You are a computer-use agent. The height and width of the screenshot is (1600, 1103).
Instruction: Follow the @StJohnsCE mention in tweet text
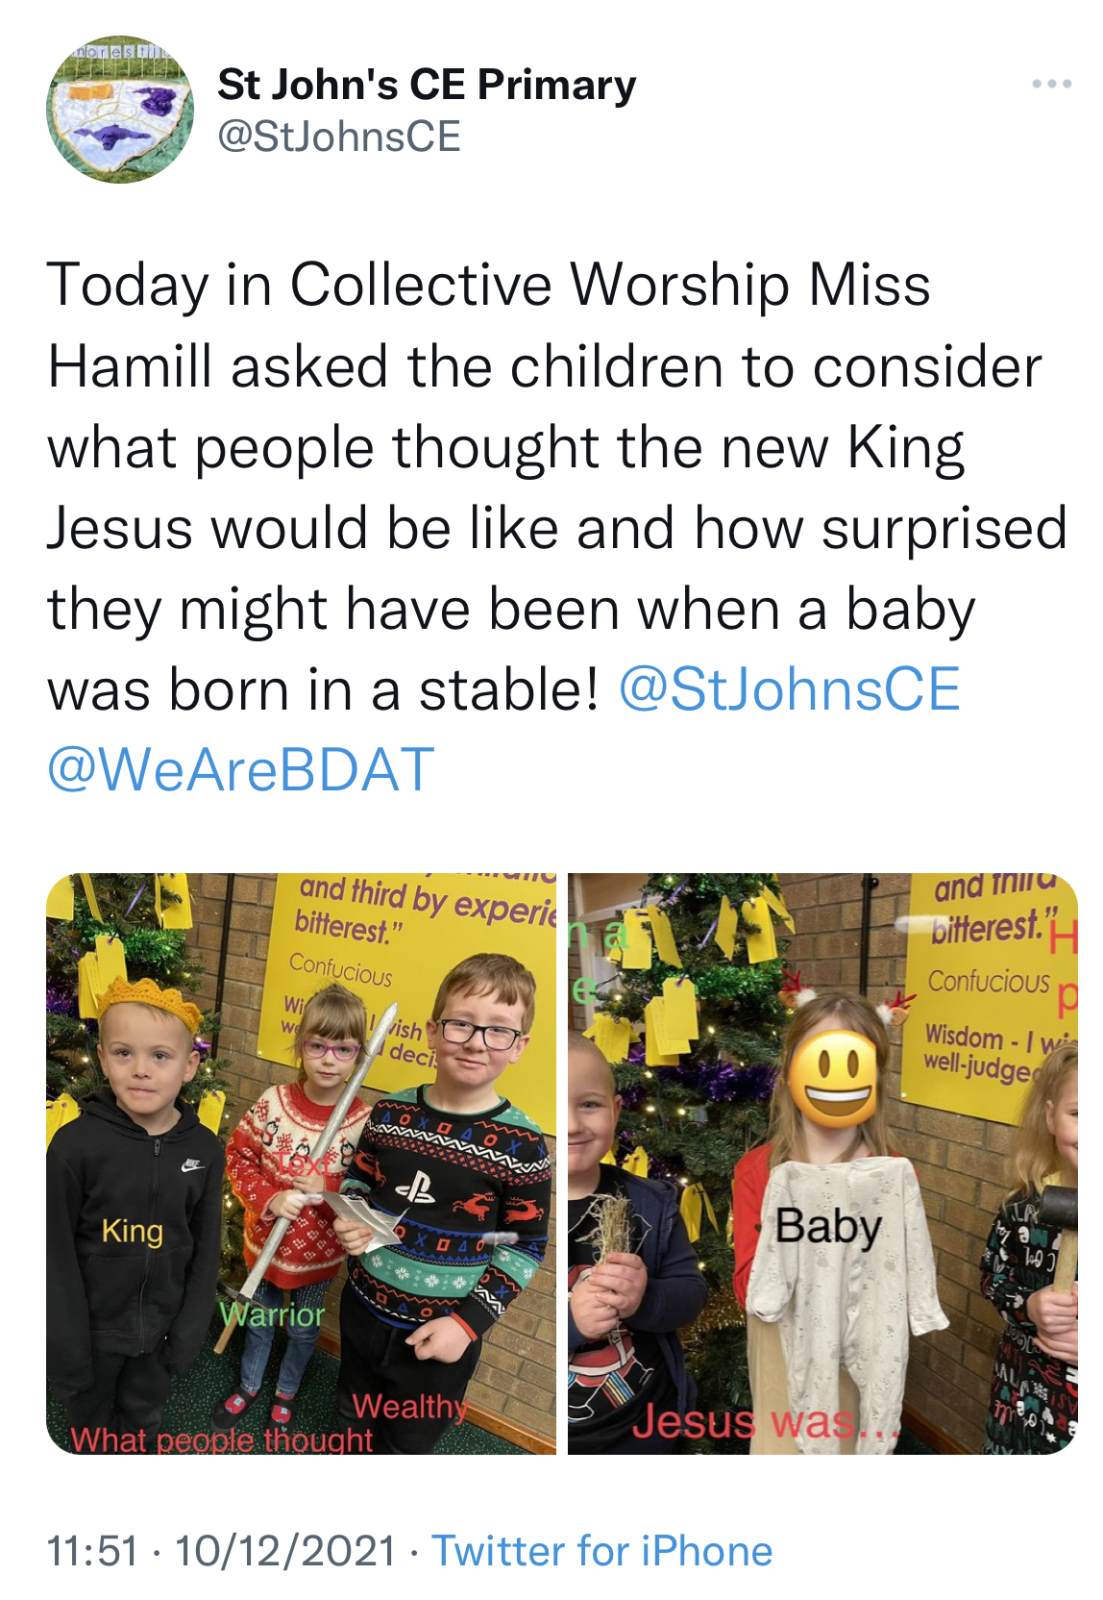pos(790,689)
